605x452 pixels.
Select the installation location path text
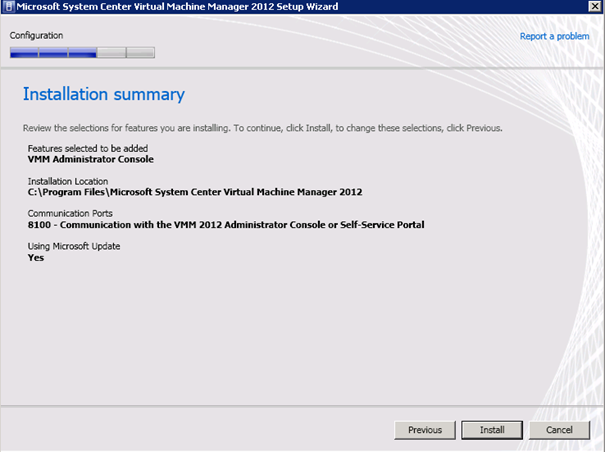pyautogui.click(x=195, y=192)
